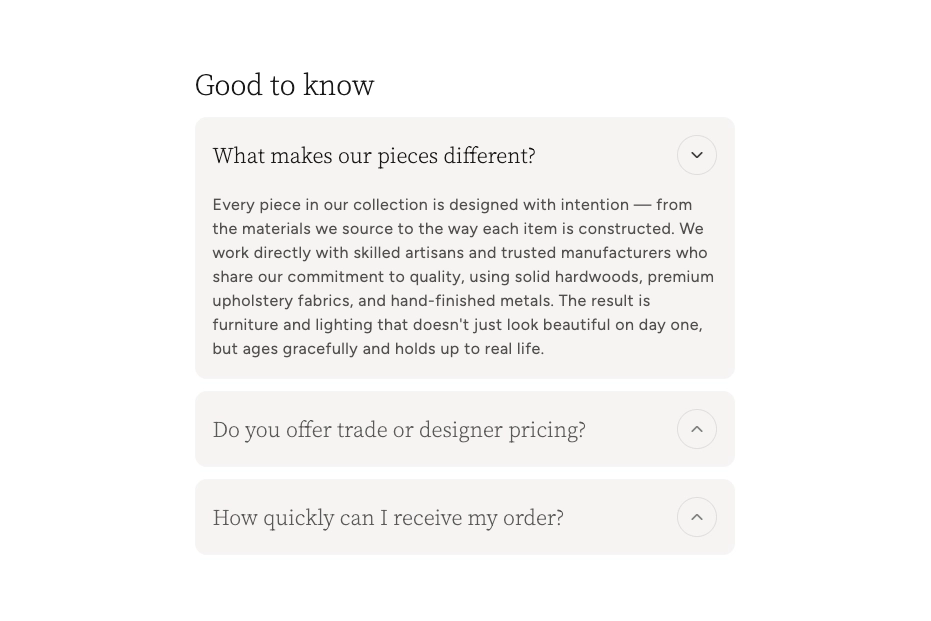Expand the "How quickly can I receive my order?" question
The height and width of the screenshot is (621, 931).
click(x=388, y=518)
